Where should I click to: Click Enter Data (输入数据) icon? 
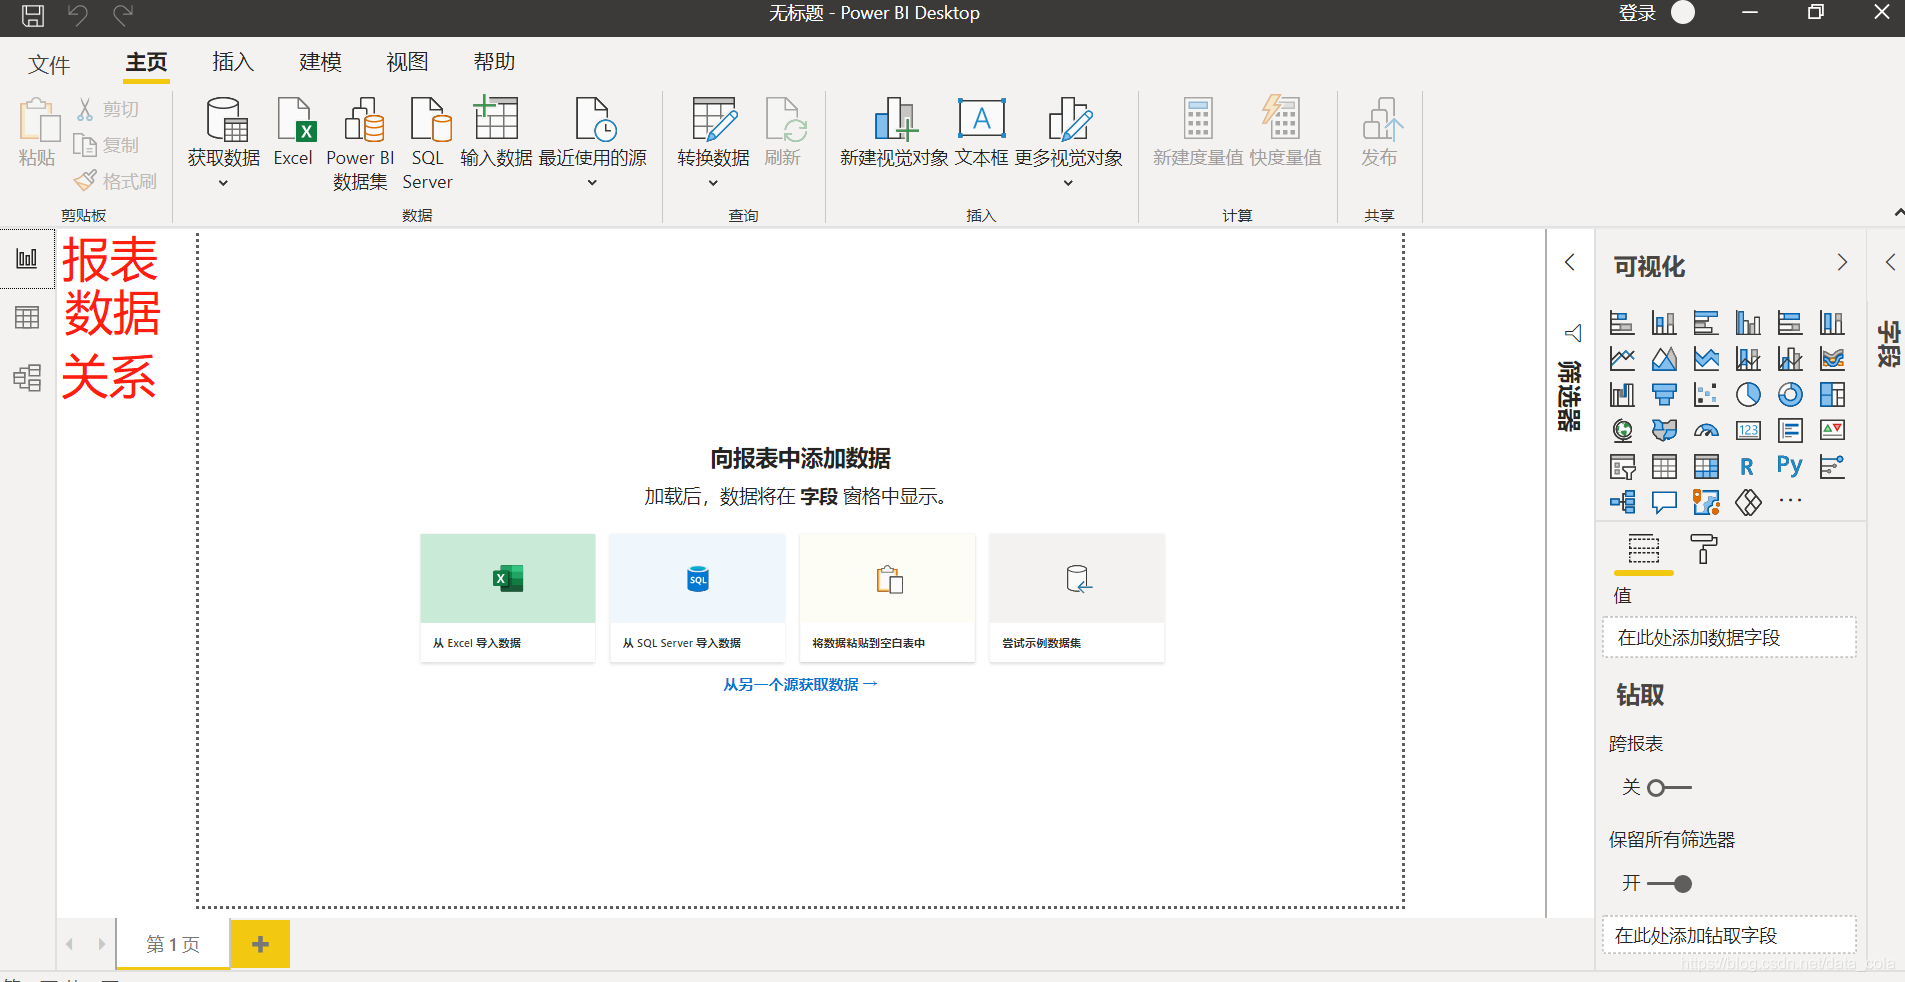coord(496,118)
